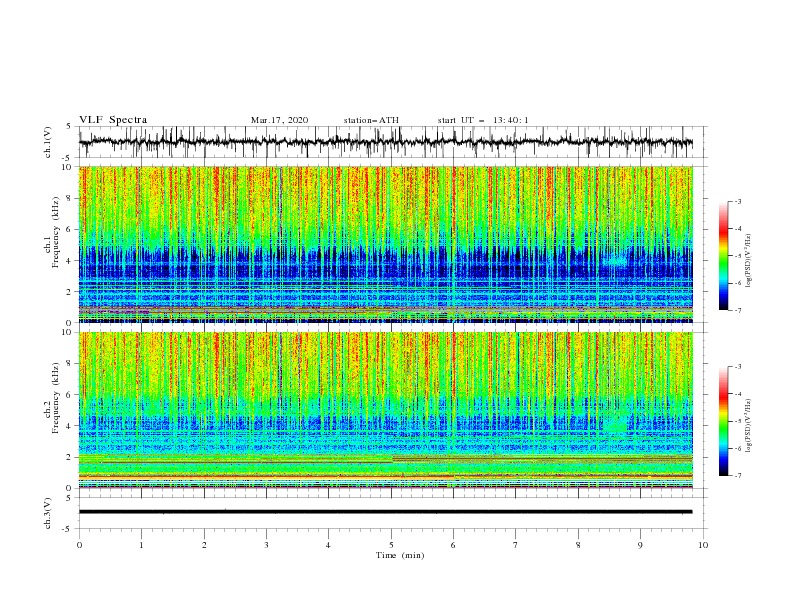The image size is (792, 612).
Task: Click the time axis tick label '3'
Action: [266, 545]
